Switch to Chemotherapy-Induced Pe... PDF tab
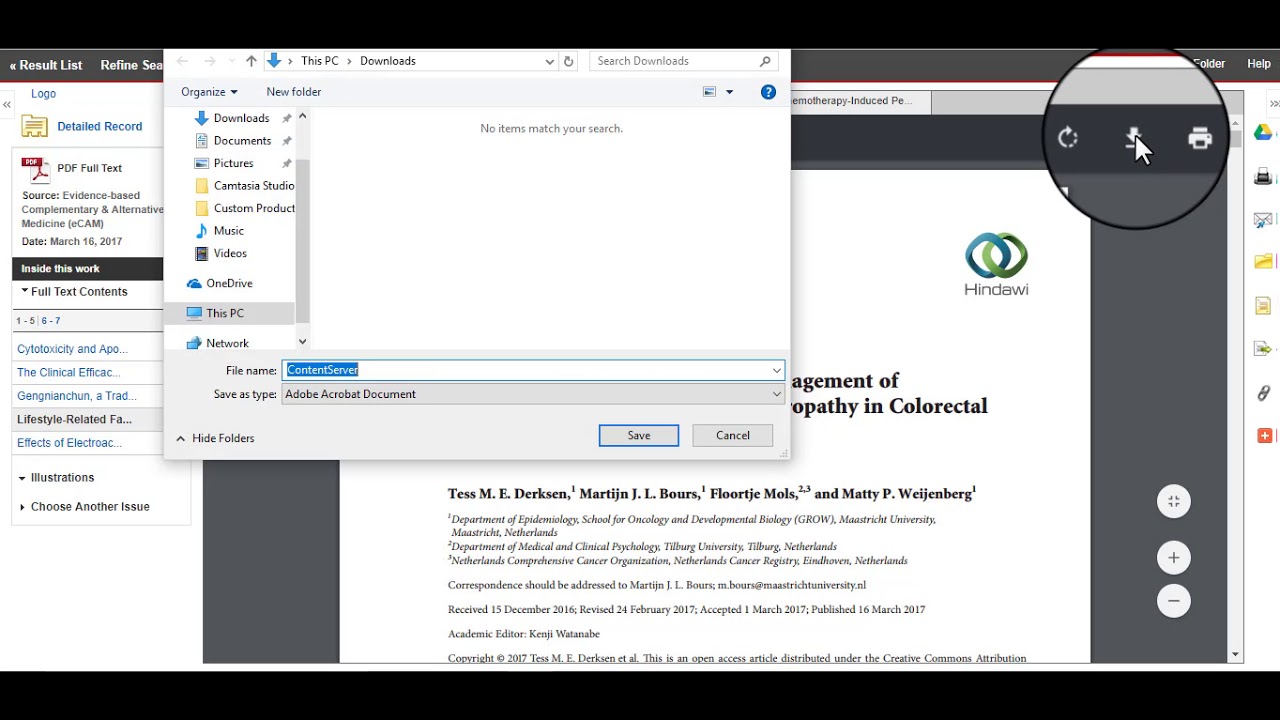This screenshot has height=720, width=1280. click(x=858, y=101)
